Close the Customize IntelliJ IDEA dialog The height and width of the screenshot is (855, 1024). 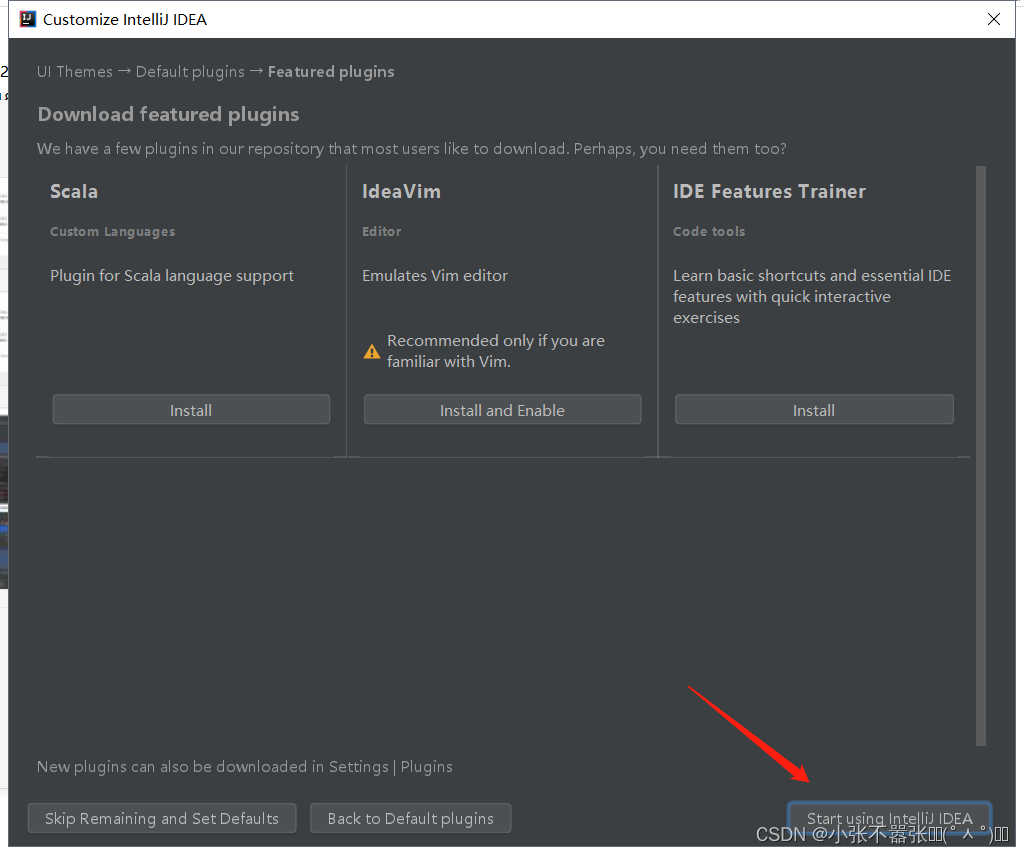point(993,19)
